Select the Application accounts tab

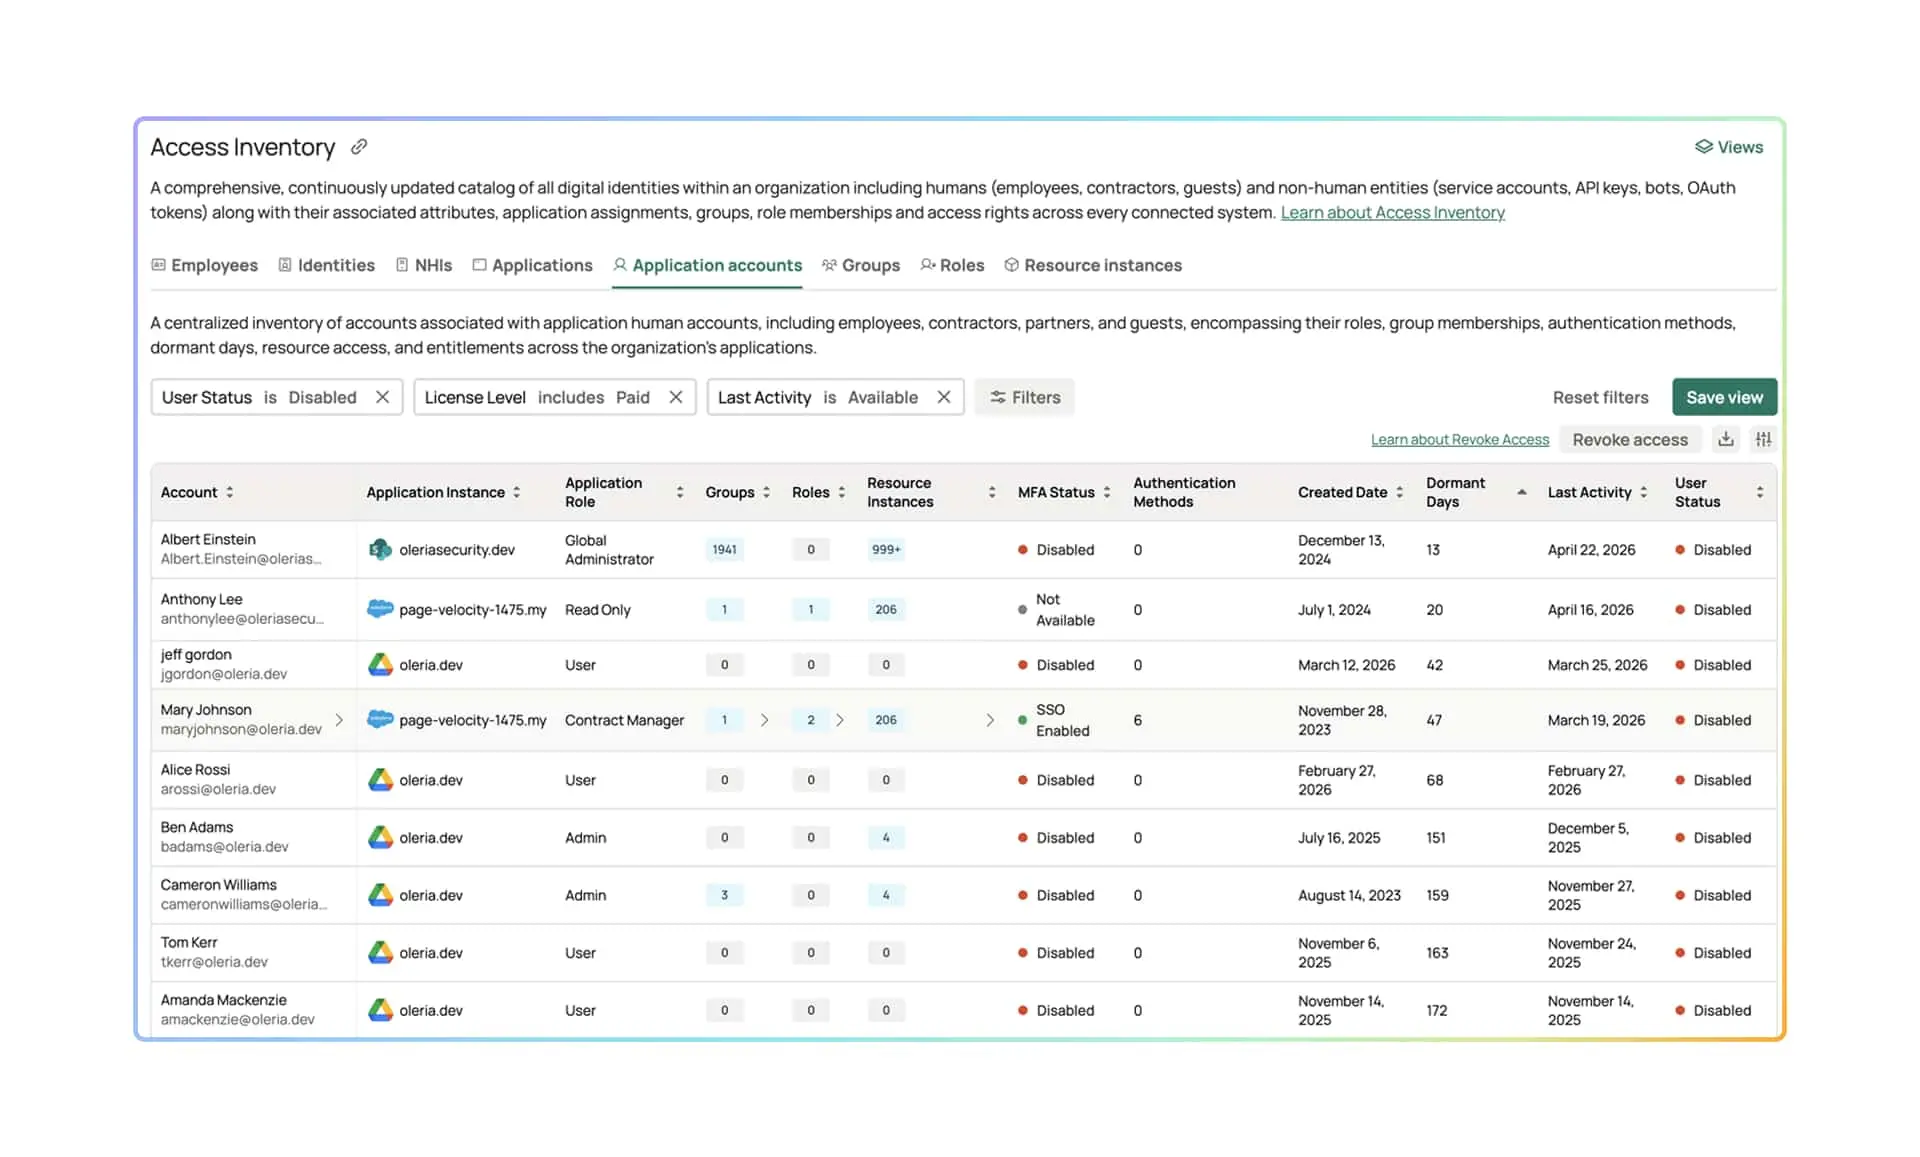tap(707, 265)
